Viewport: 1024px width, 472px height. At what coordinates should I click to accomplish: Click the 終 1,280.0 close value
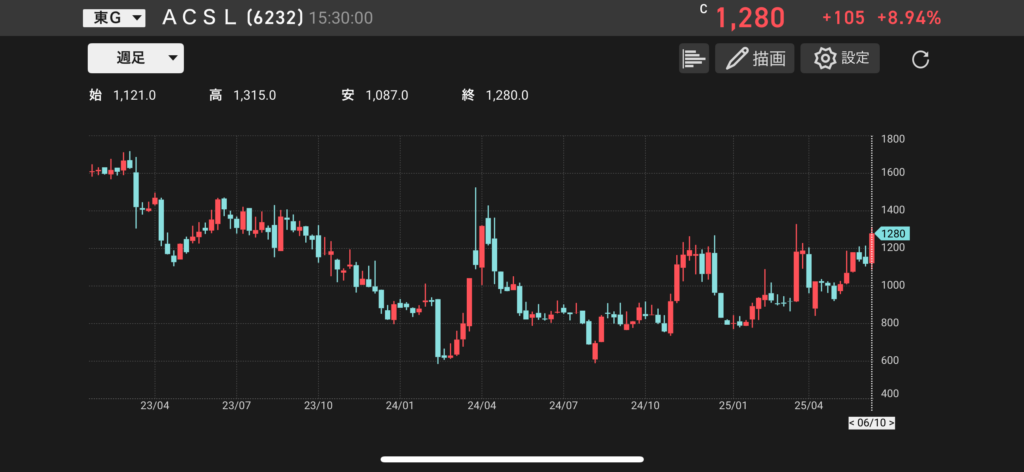coord(495,96)
